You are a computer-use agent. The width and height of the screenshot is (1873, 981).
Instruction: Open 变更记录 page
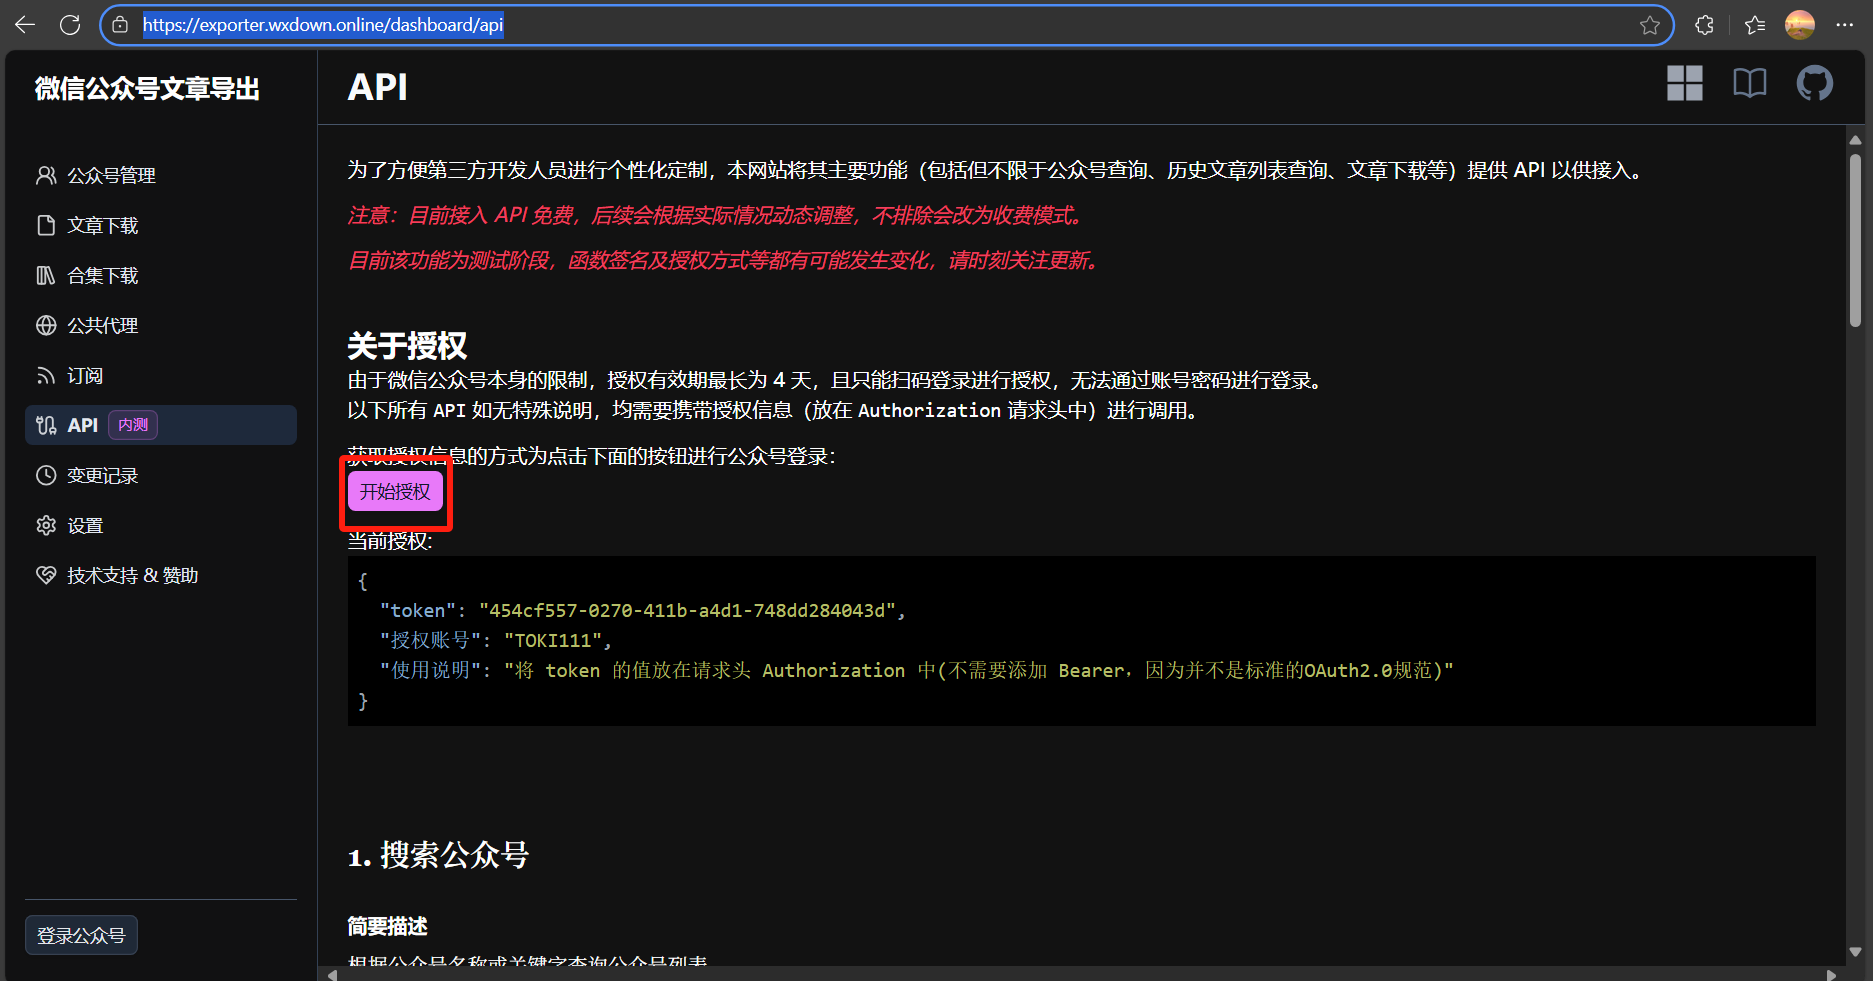[161, 475]
